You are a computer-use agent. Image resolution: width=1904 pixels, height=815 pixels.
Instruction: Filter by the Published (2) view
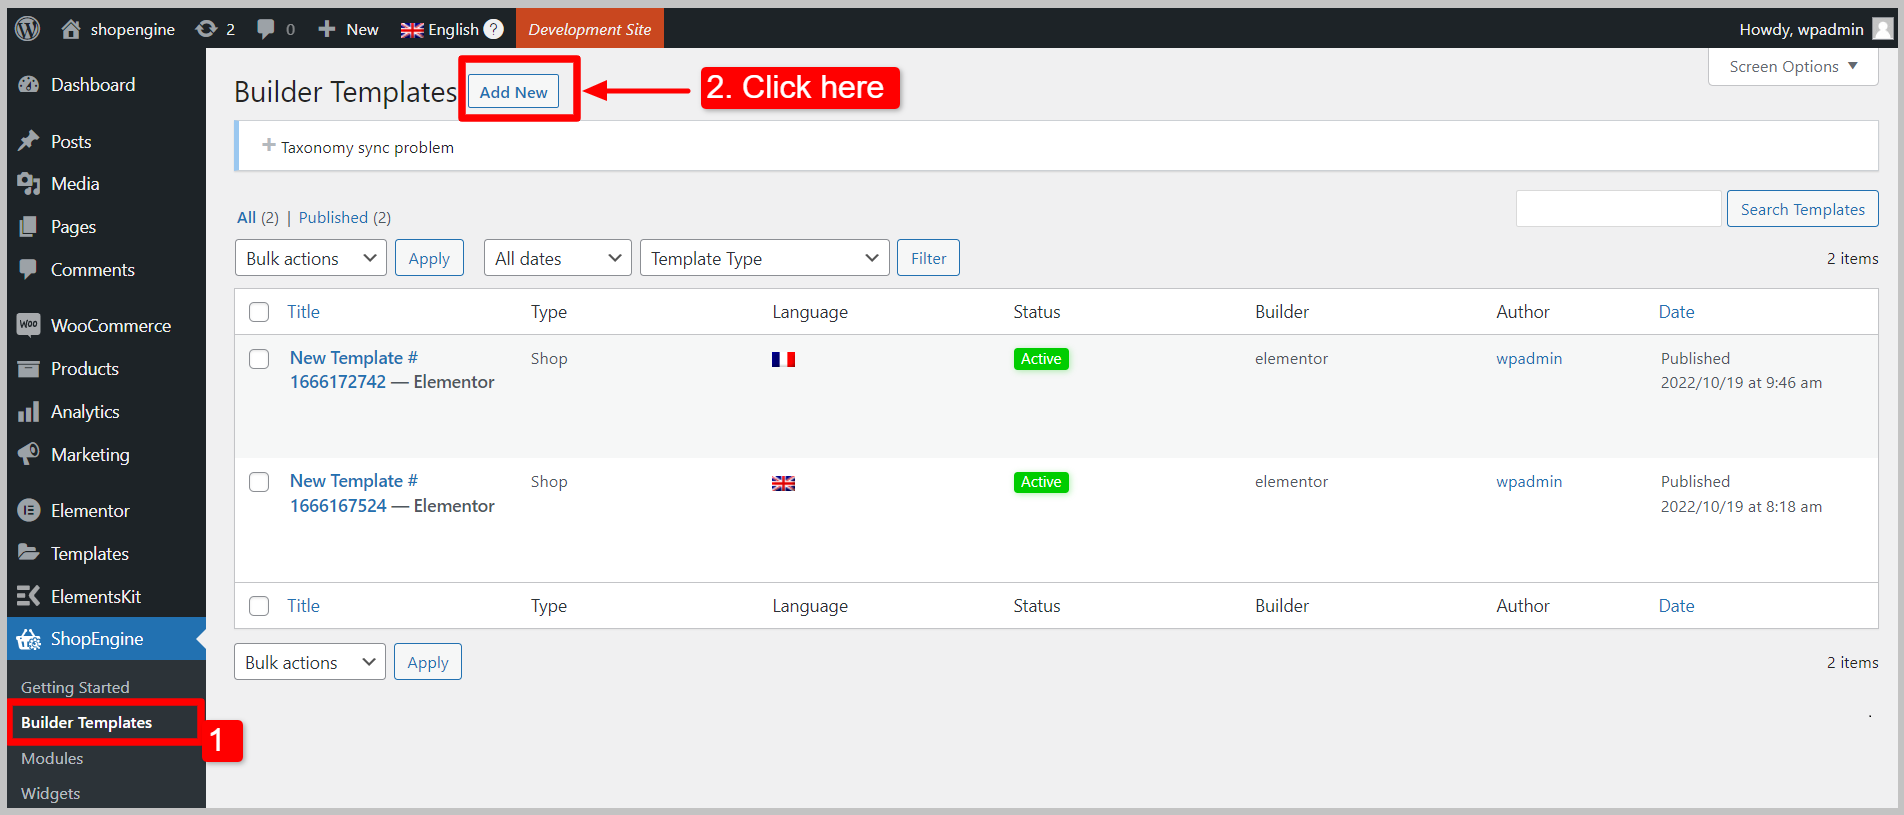coord(345,218)
